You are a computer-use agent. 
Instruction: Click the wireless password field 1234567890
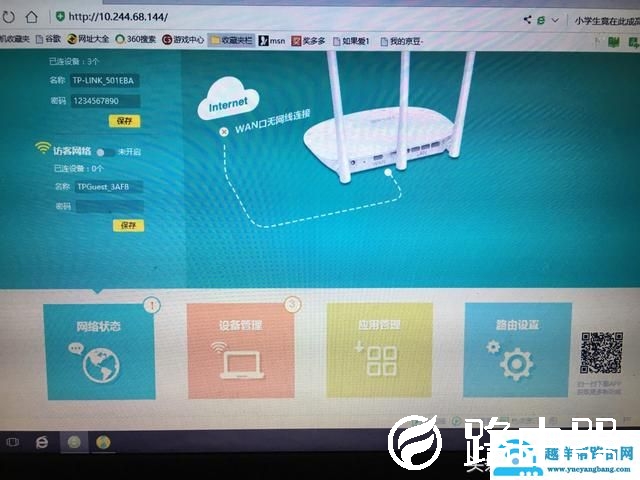[x=105, y=101]
